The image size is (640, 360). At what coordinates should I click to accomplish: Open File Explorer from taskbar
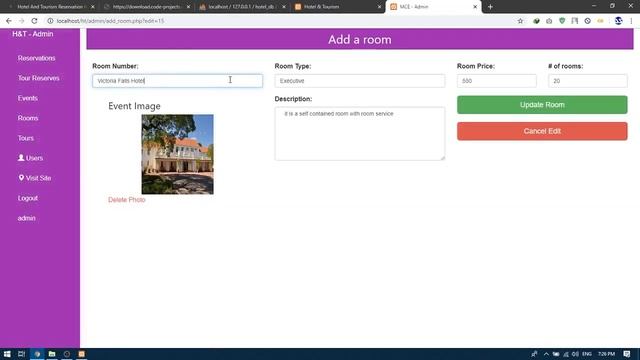point(52,354)
